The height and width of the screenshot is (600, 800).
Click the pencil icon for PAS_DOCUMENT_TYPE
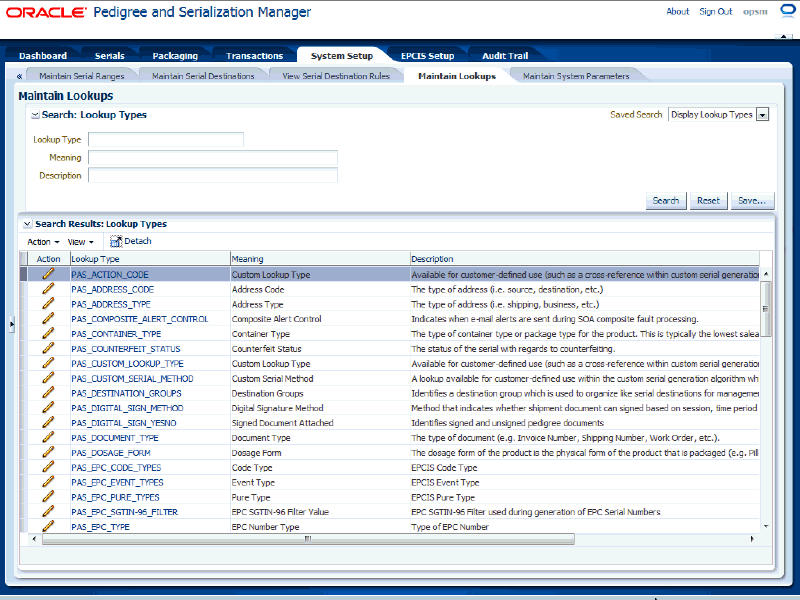[x=48, y=437]
